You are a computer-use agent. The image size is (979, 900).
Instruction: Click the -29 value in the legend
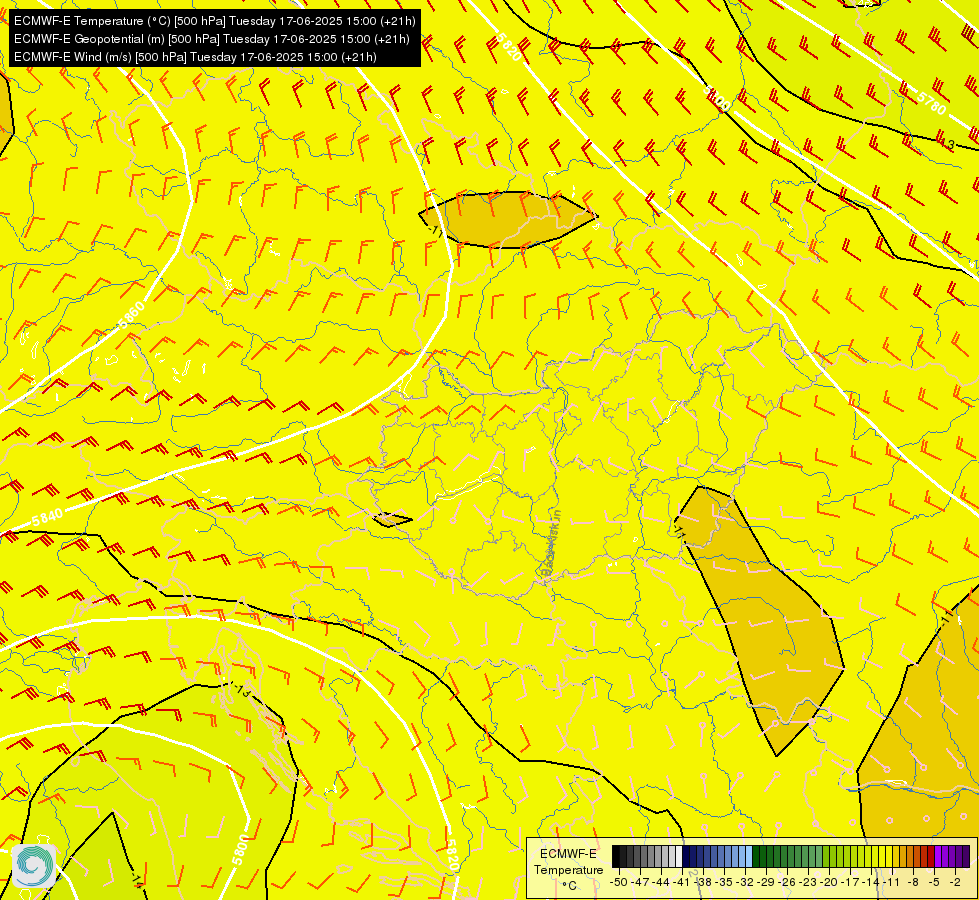click(x=767, y=882)
